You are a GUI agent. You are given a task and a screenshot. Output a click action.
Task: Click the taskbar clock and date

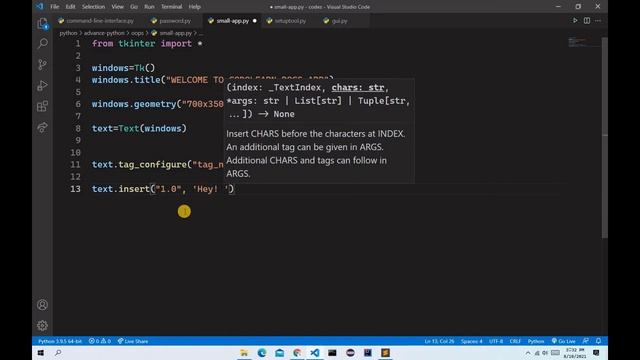pyautogui.click(x=575, y=353)
